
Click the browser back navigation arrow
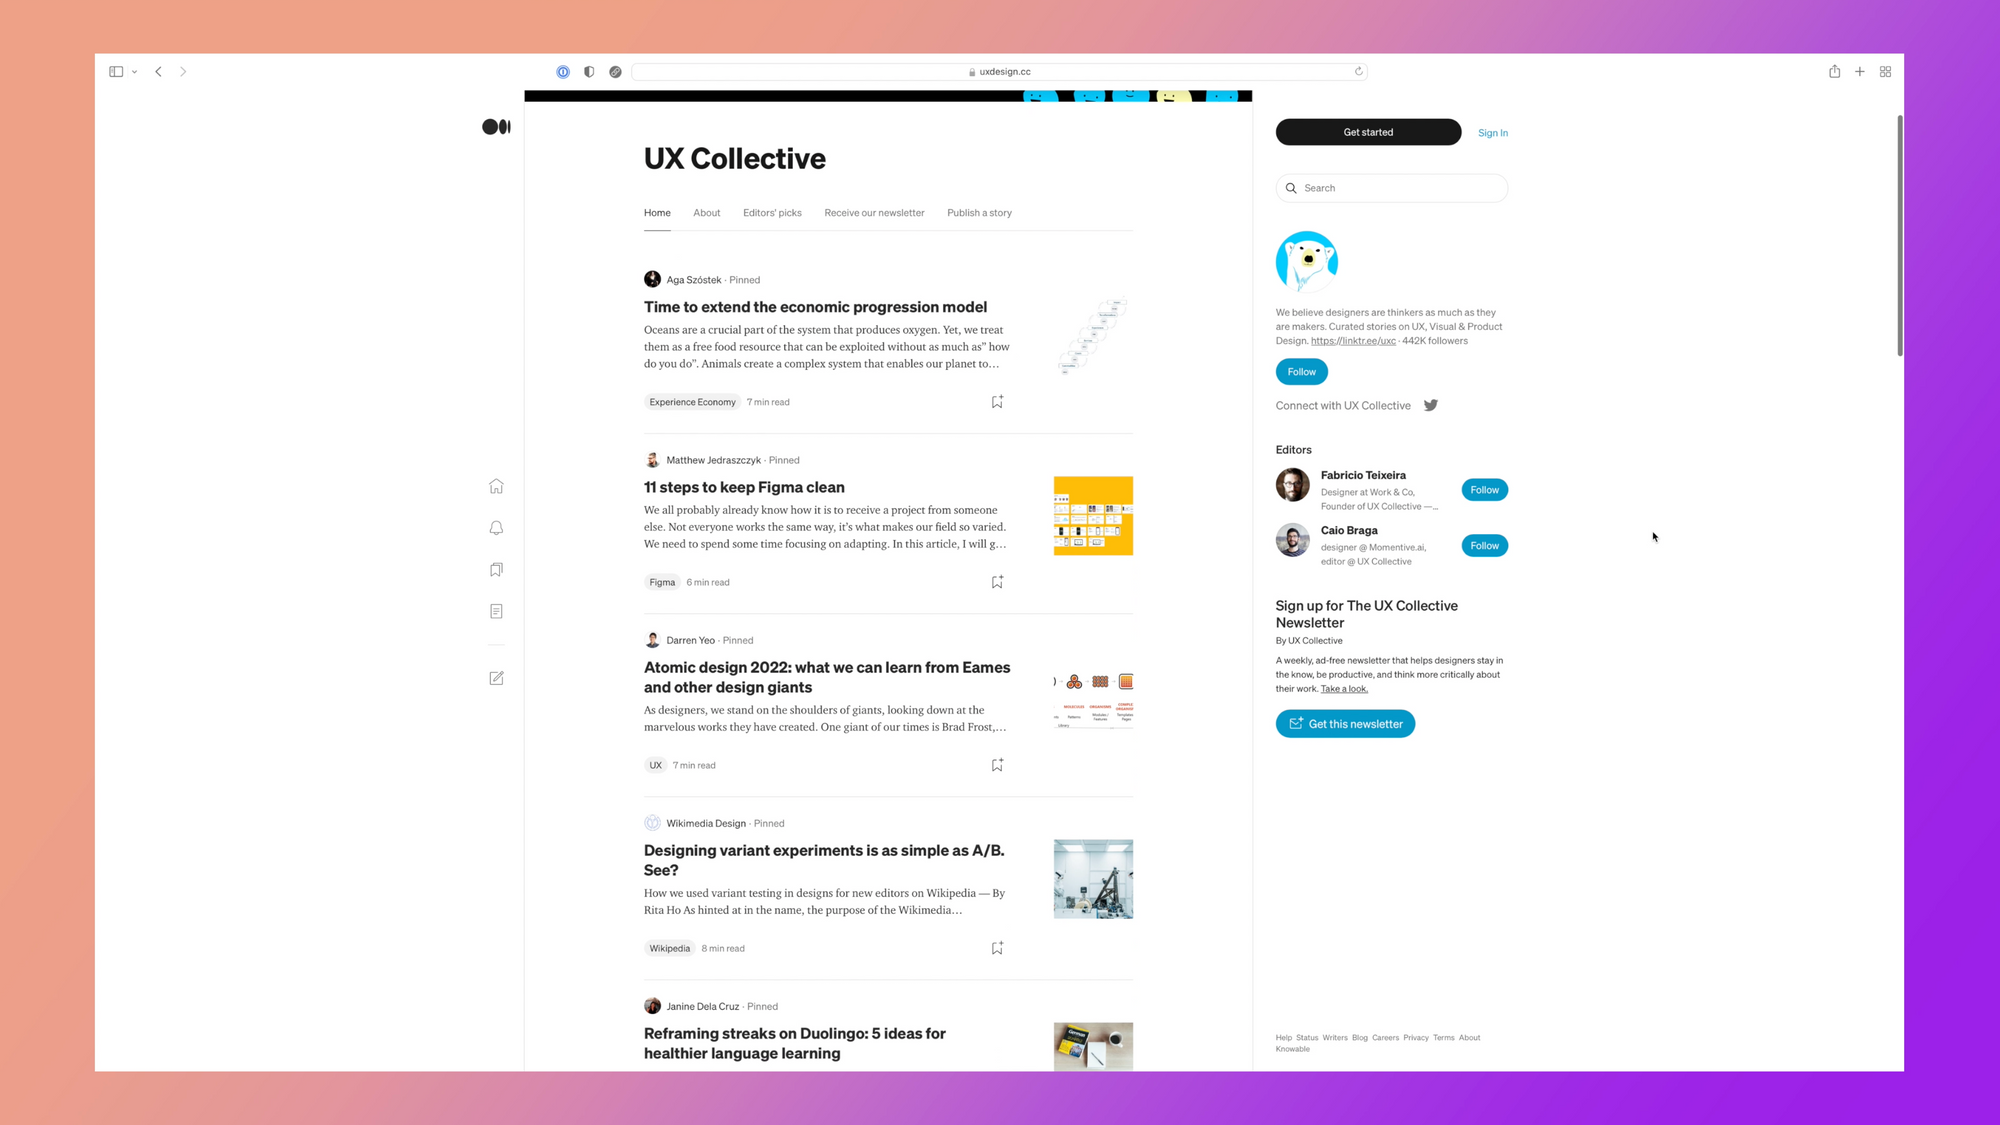(159, 71)
